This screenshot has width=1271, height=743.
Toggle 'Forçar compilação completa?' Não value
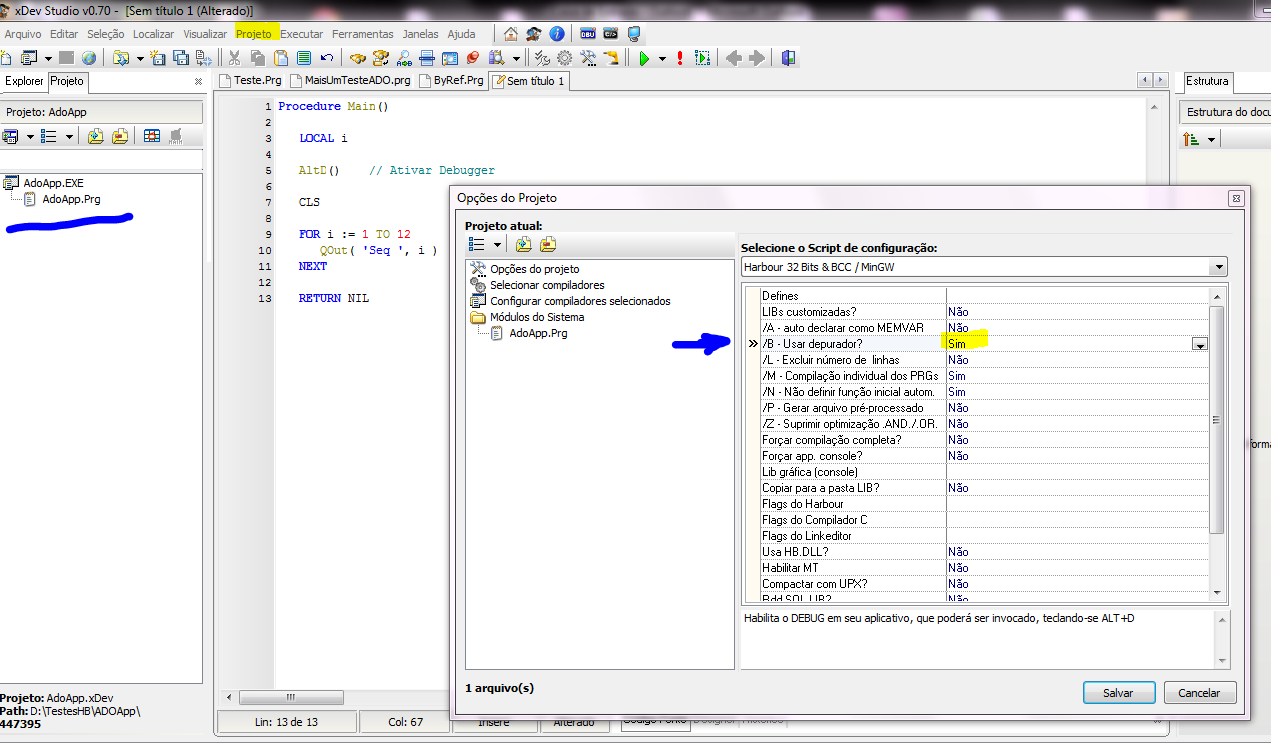pyautogui.click(x=957, y=440)
